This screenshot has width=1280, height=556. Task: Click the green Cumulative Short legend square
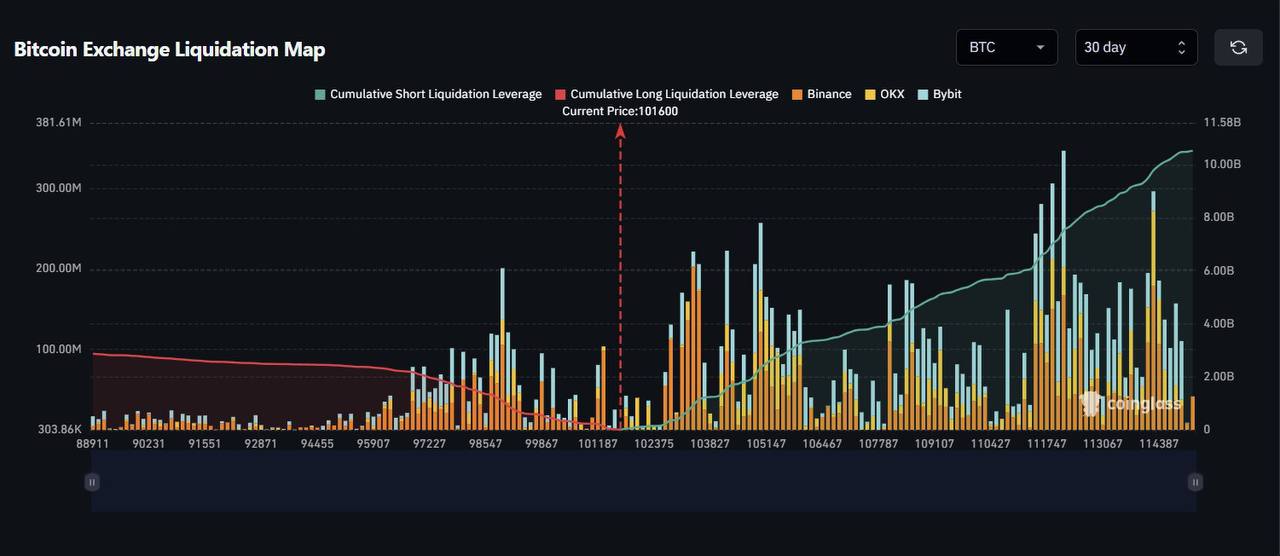pos(320,94)
